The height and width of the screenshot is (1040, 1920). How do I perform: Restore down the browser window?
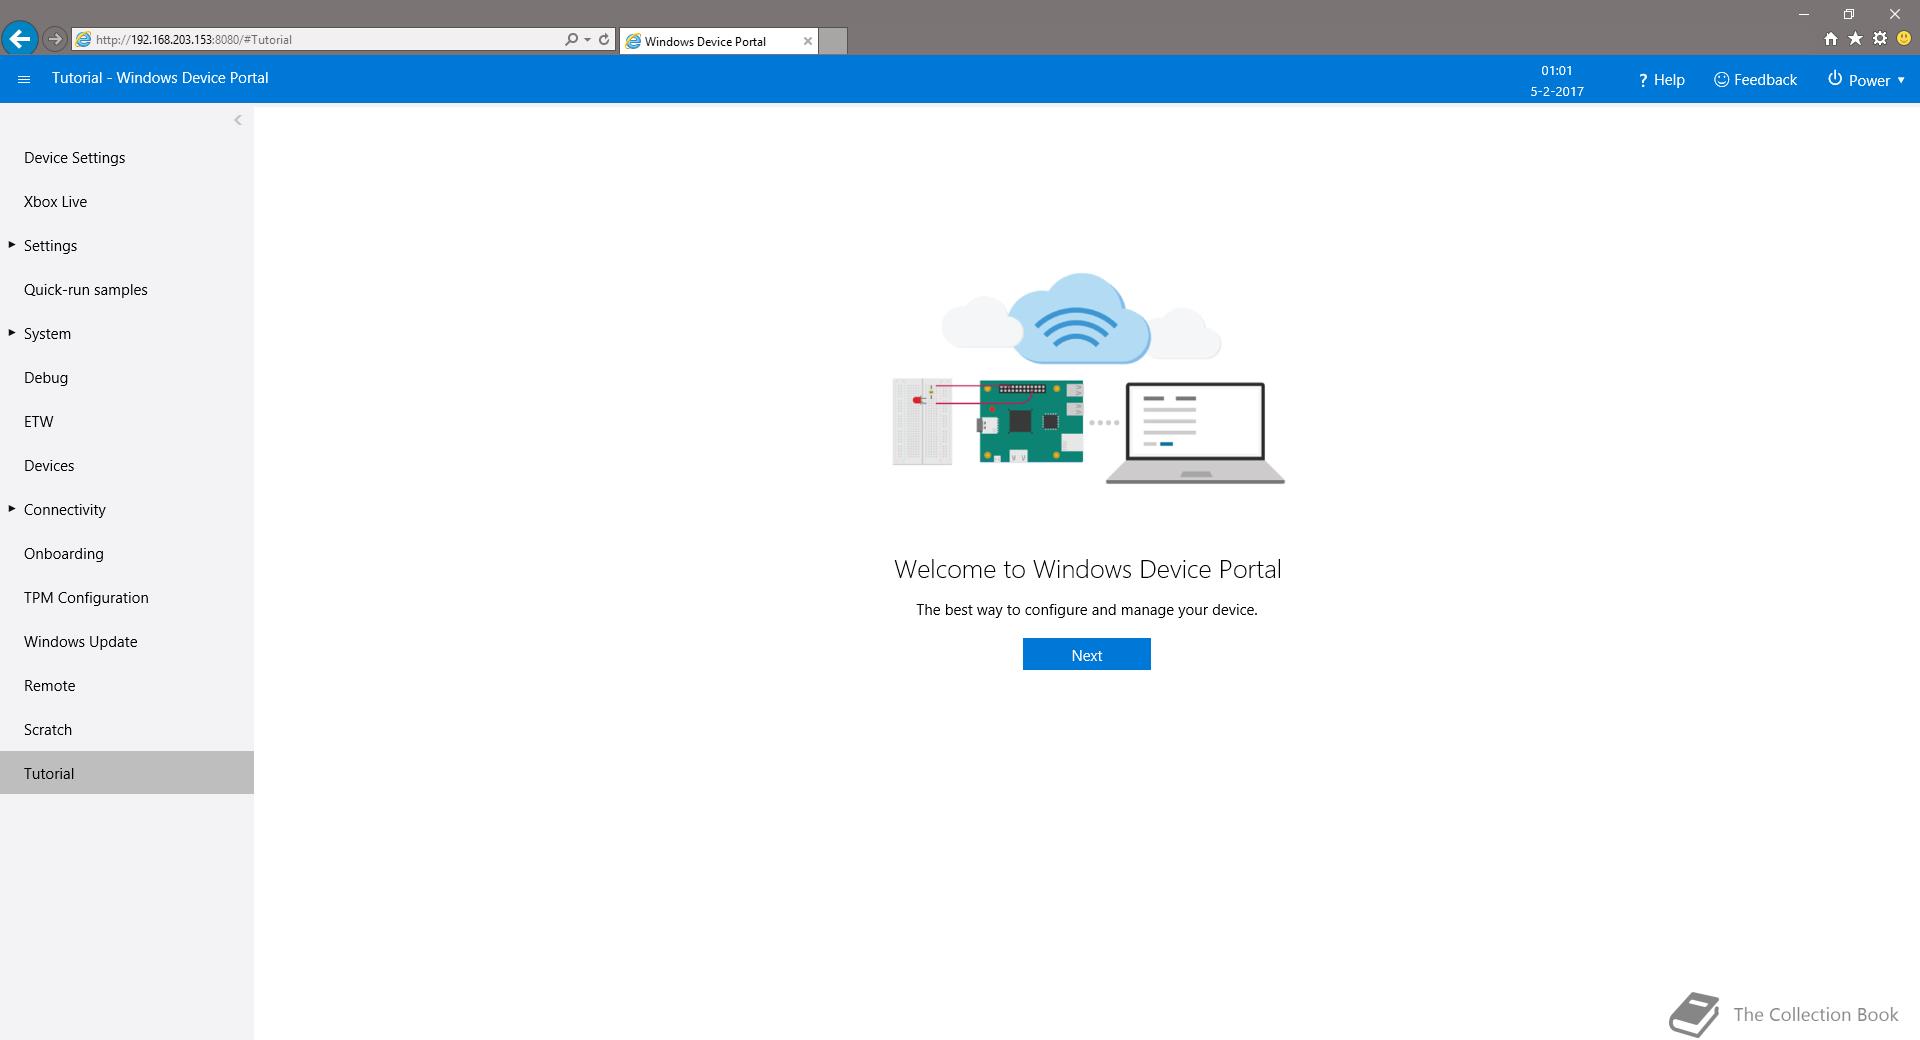[1849, 14]
